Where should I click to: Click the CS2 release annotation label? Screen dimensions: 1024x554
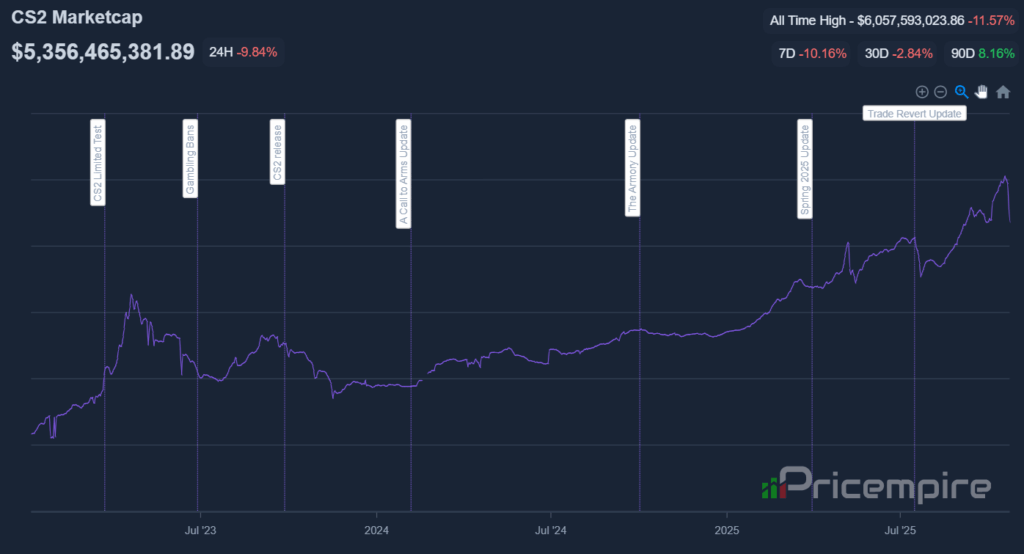(277, 153)
